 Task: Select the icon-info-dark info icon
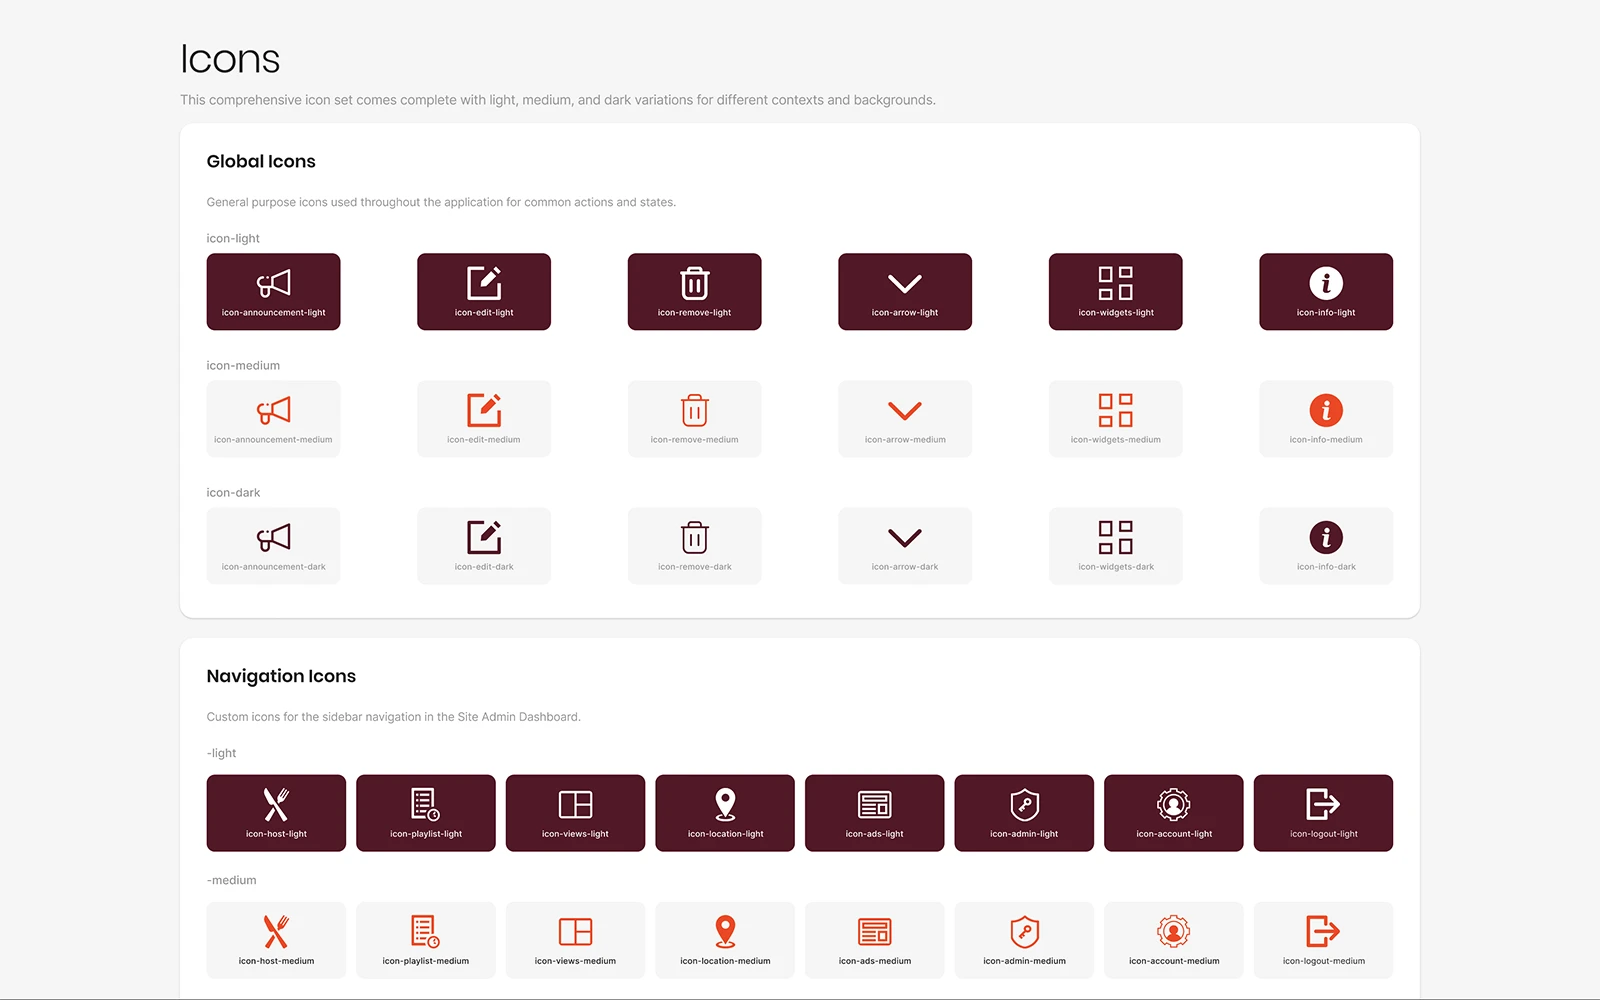pyautogui.click(x=1326, y=537)
